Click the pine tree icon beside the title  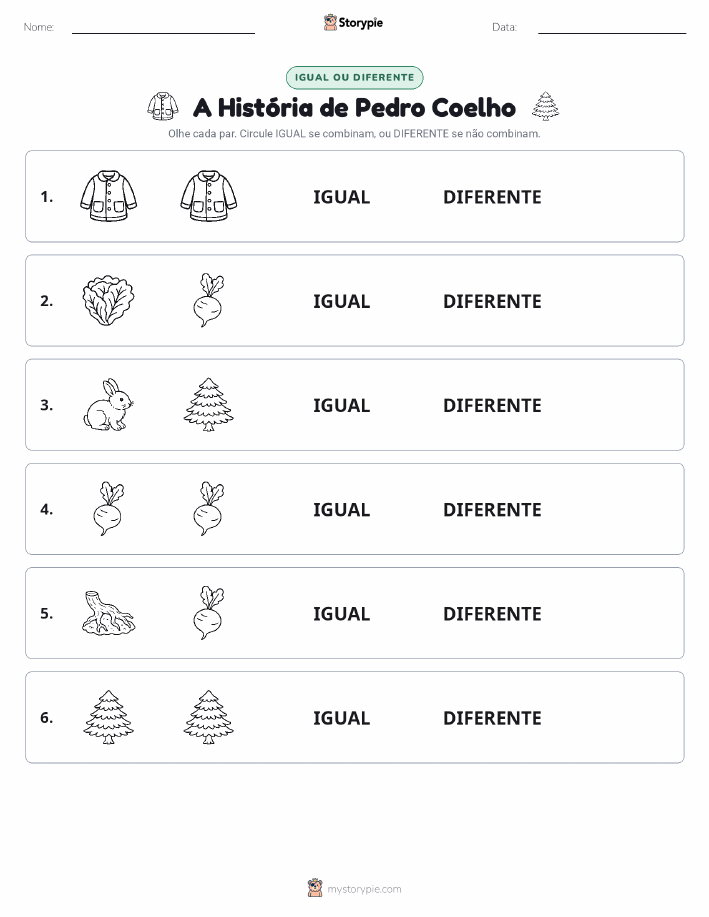(545, 106)
